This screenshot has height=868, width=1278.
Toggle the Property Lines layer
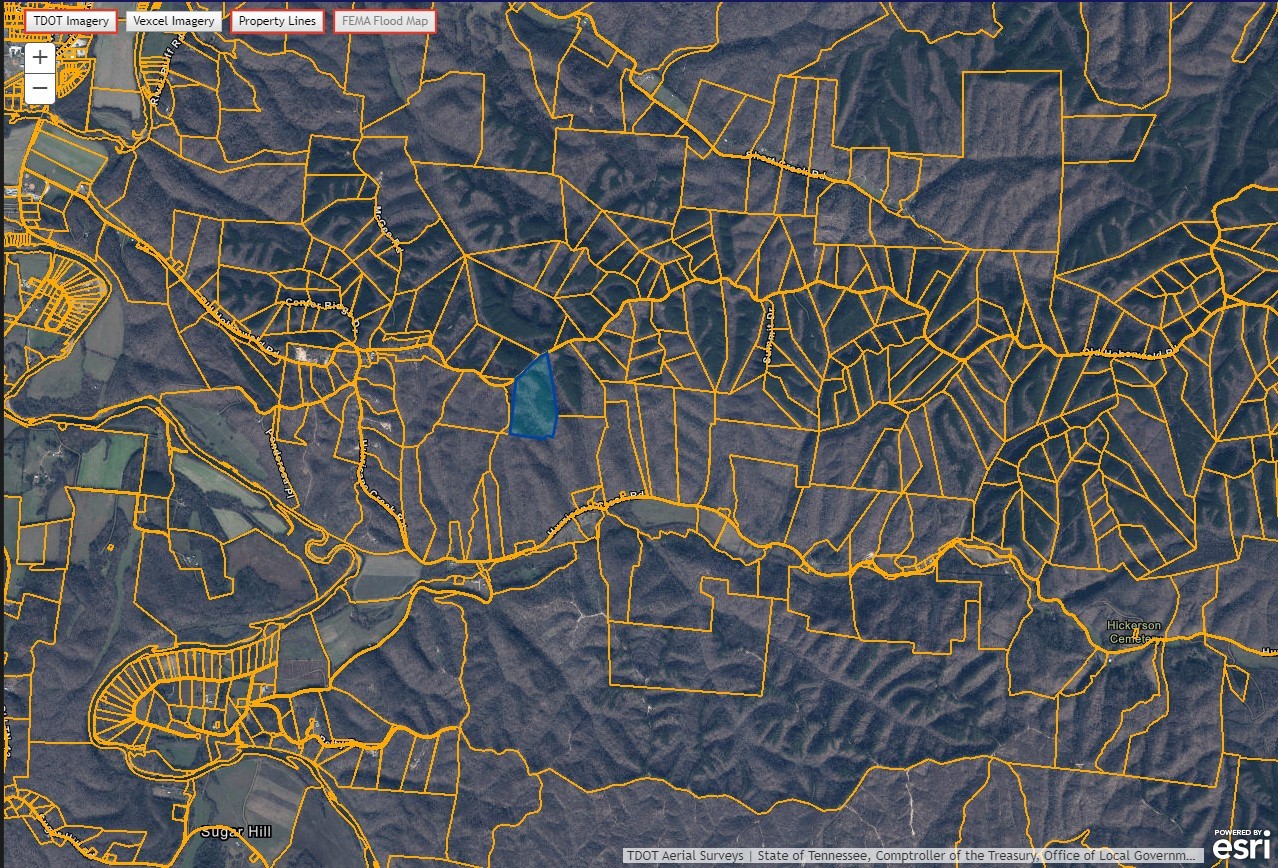[277, 21]
